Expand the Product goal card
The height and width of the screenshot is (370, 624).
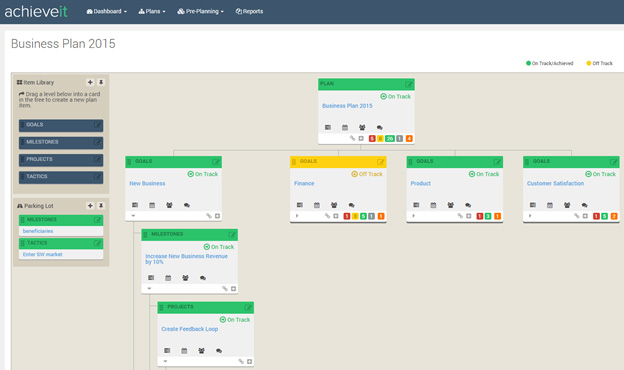413,216
